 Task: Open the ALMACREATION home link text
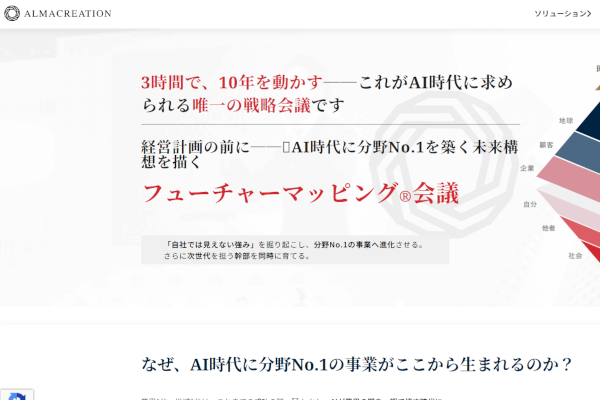pyautogui.click(x=68, y=14)
